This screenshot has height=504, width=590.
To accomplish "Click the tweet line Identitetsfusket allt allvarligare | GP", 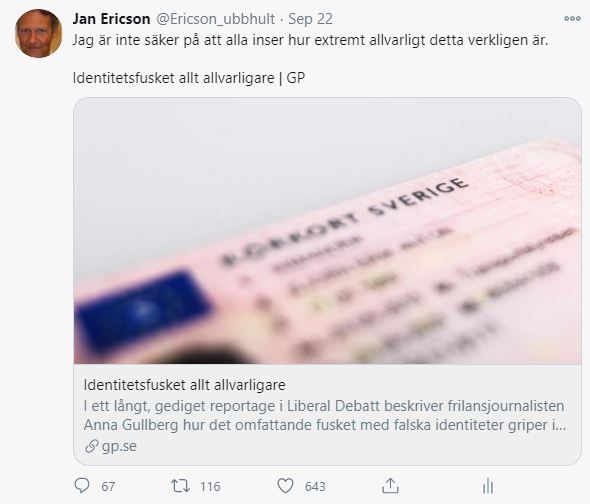I will [x=189, y=78].
